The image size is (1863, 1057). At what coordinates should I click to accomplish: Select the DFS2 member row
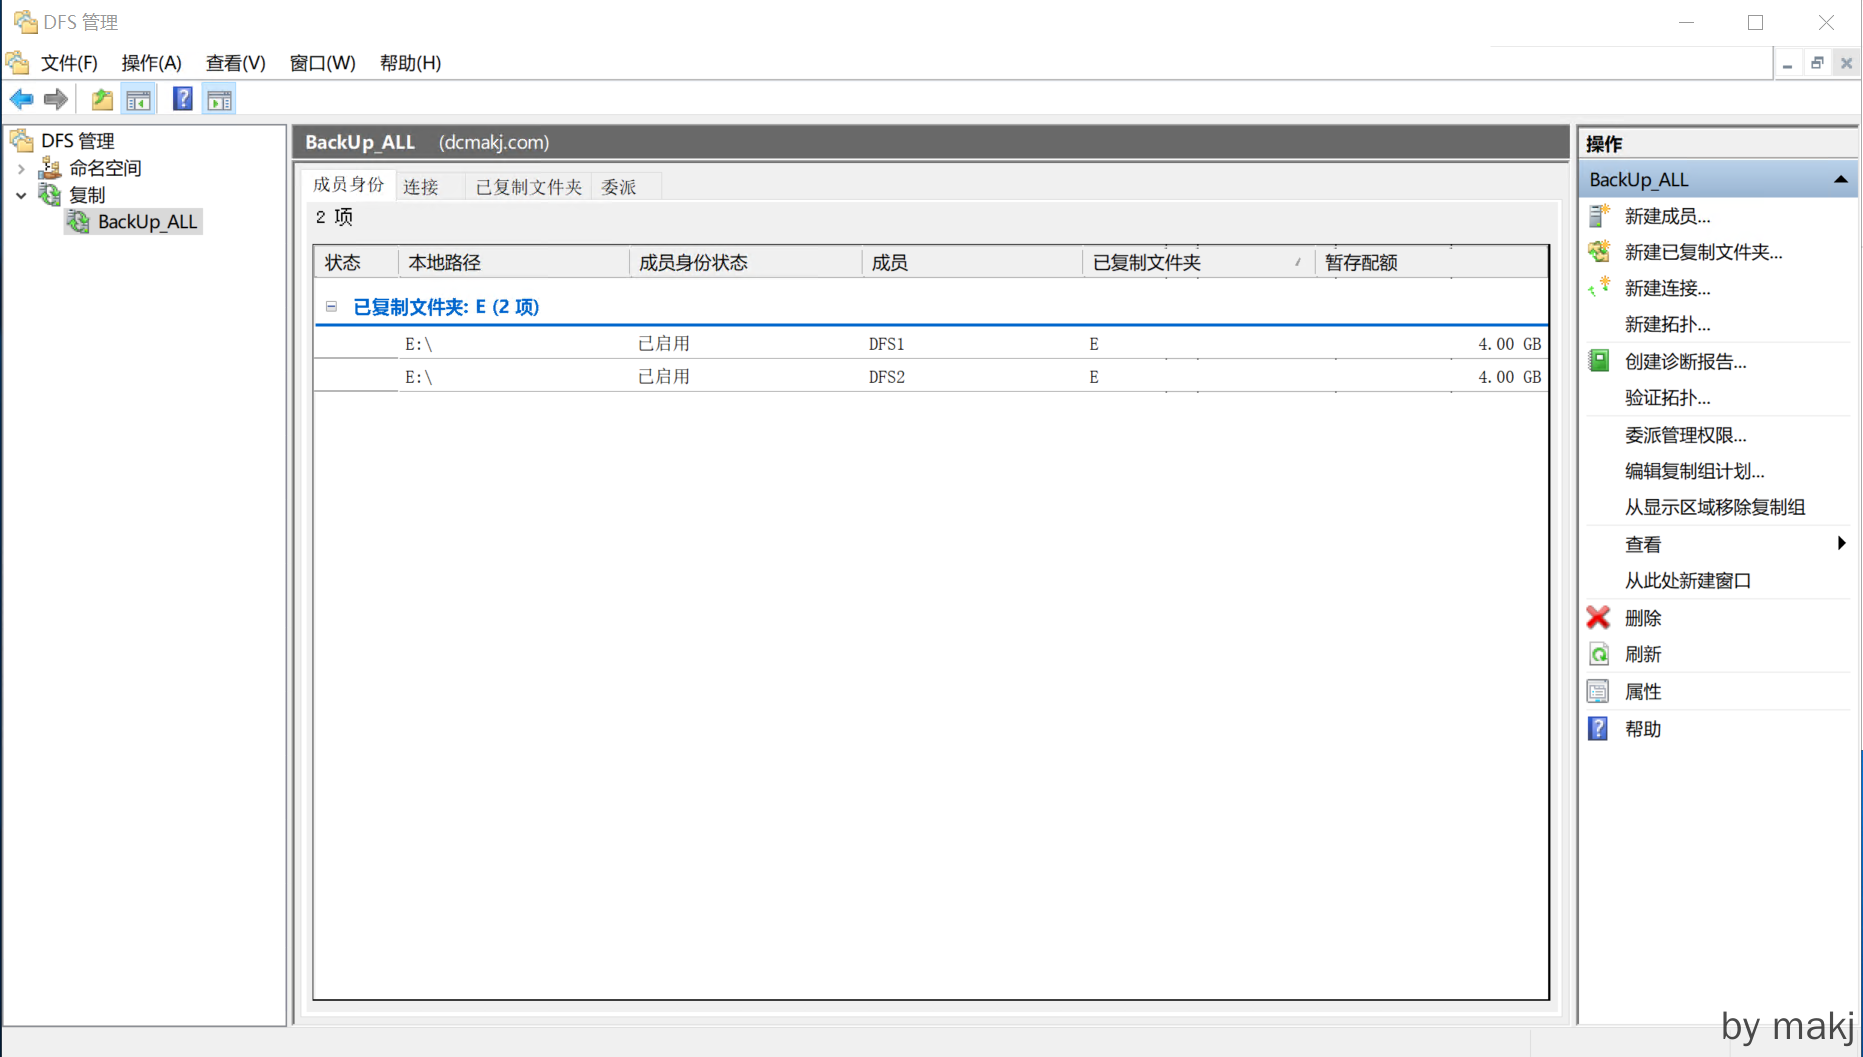886,377
